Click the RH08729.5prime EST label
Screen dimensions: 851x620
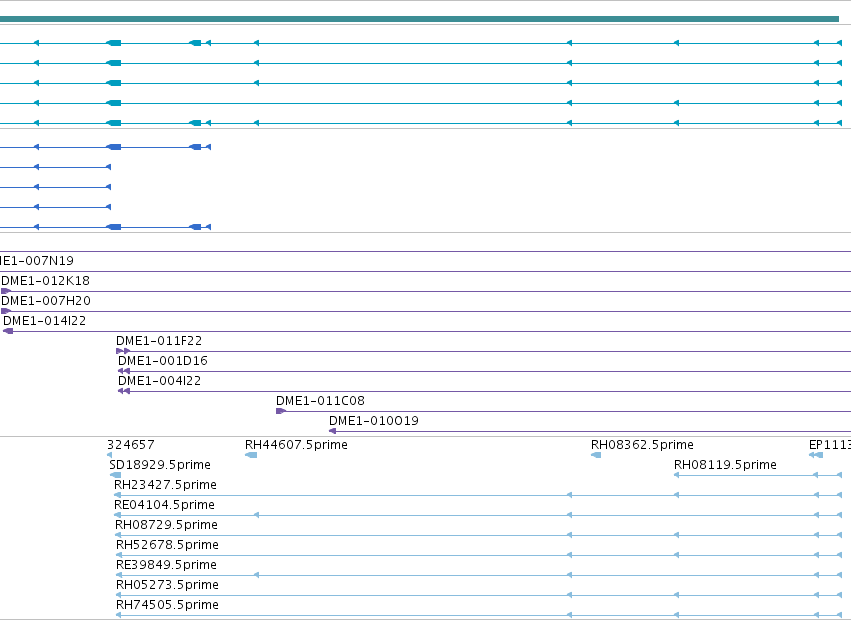[x=167, y=525]
